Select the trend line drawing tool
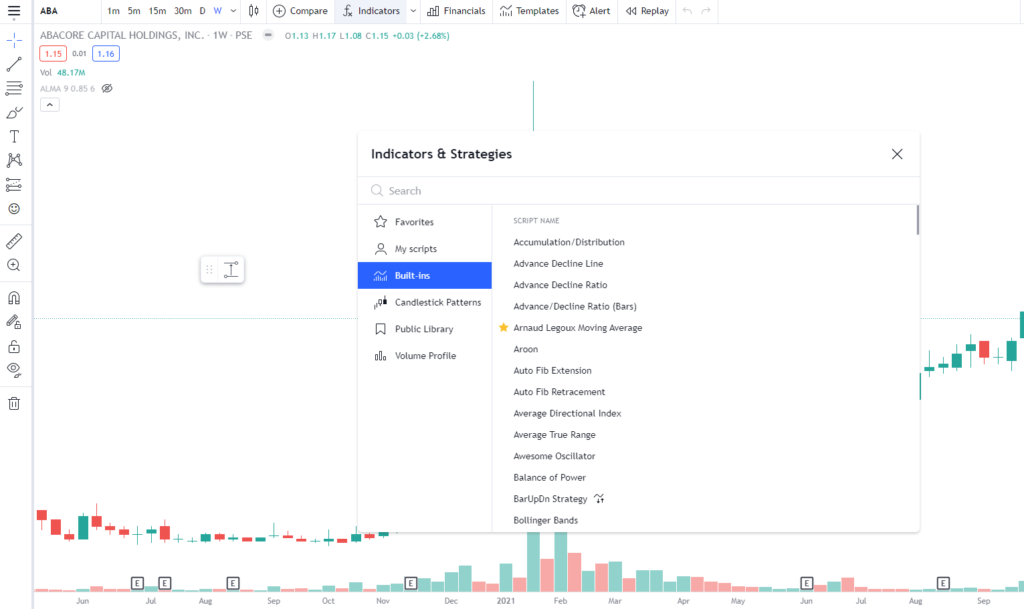 coord(14,64)
